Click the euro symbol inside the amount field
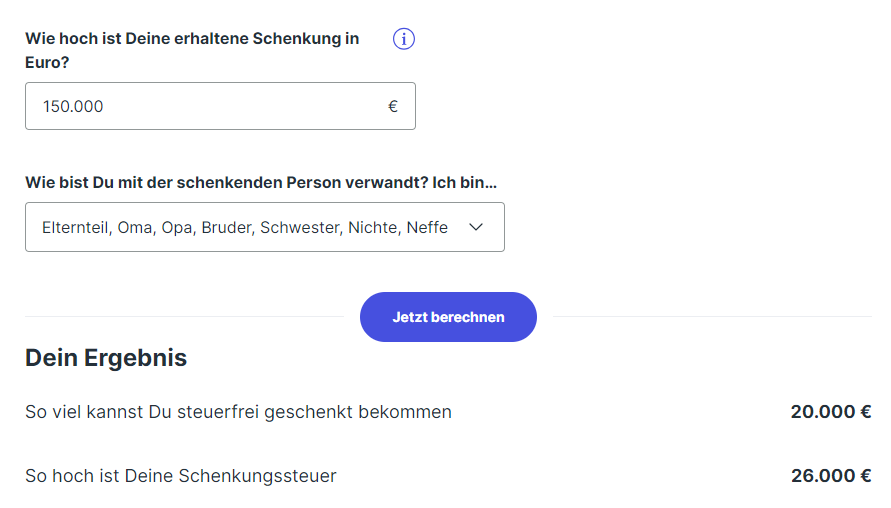 pyautogui.click(x=393, y=106)
